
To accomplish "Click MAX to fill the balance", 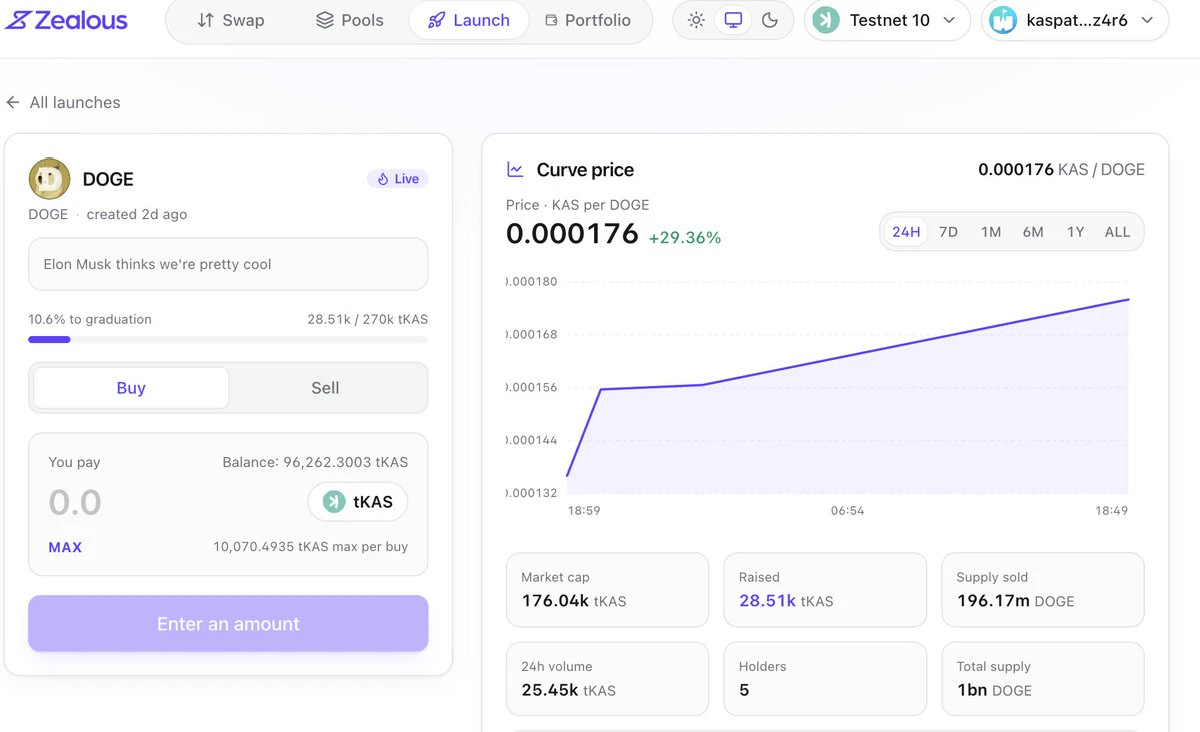I will tap(65, 547).
